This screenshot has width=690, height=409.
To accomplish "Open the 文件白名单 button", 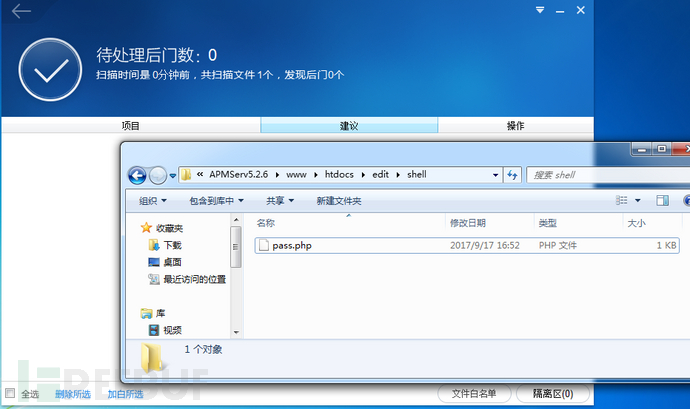I will coord(474,394).
